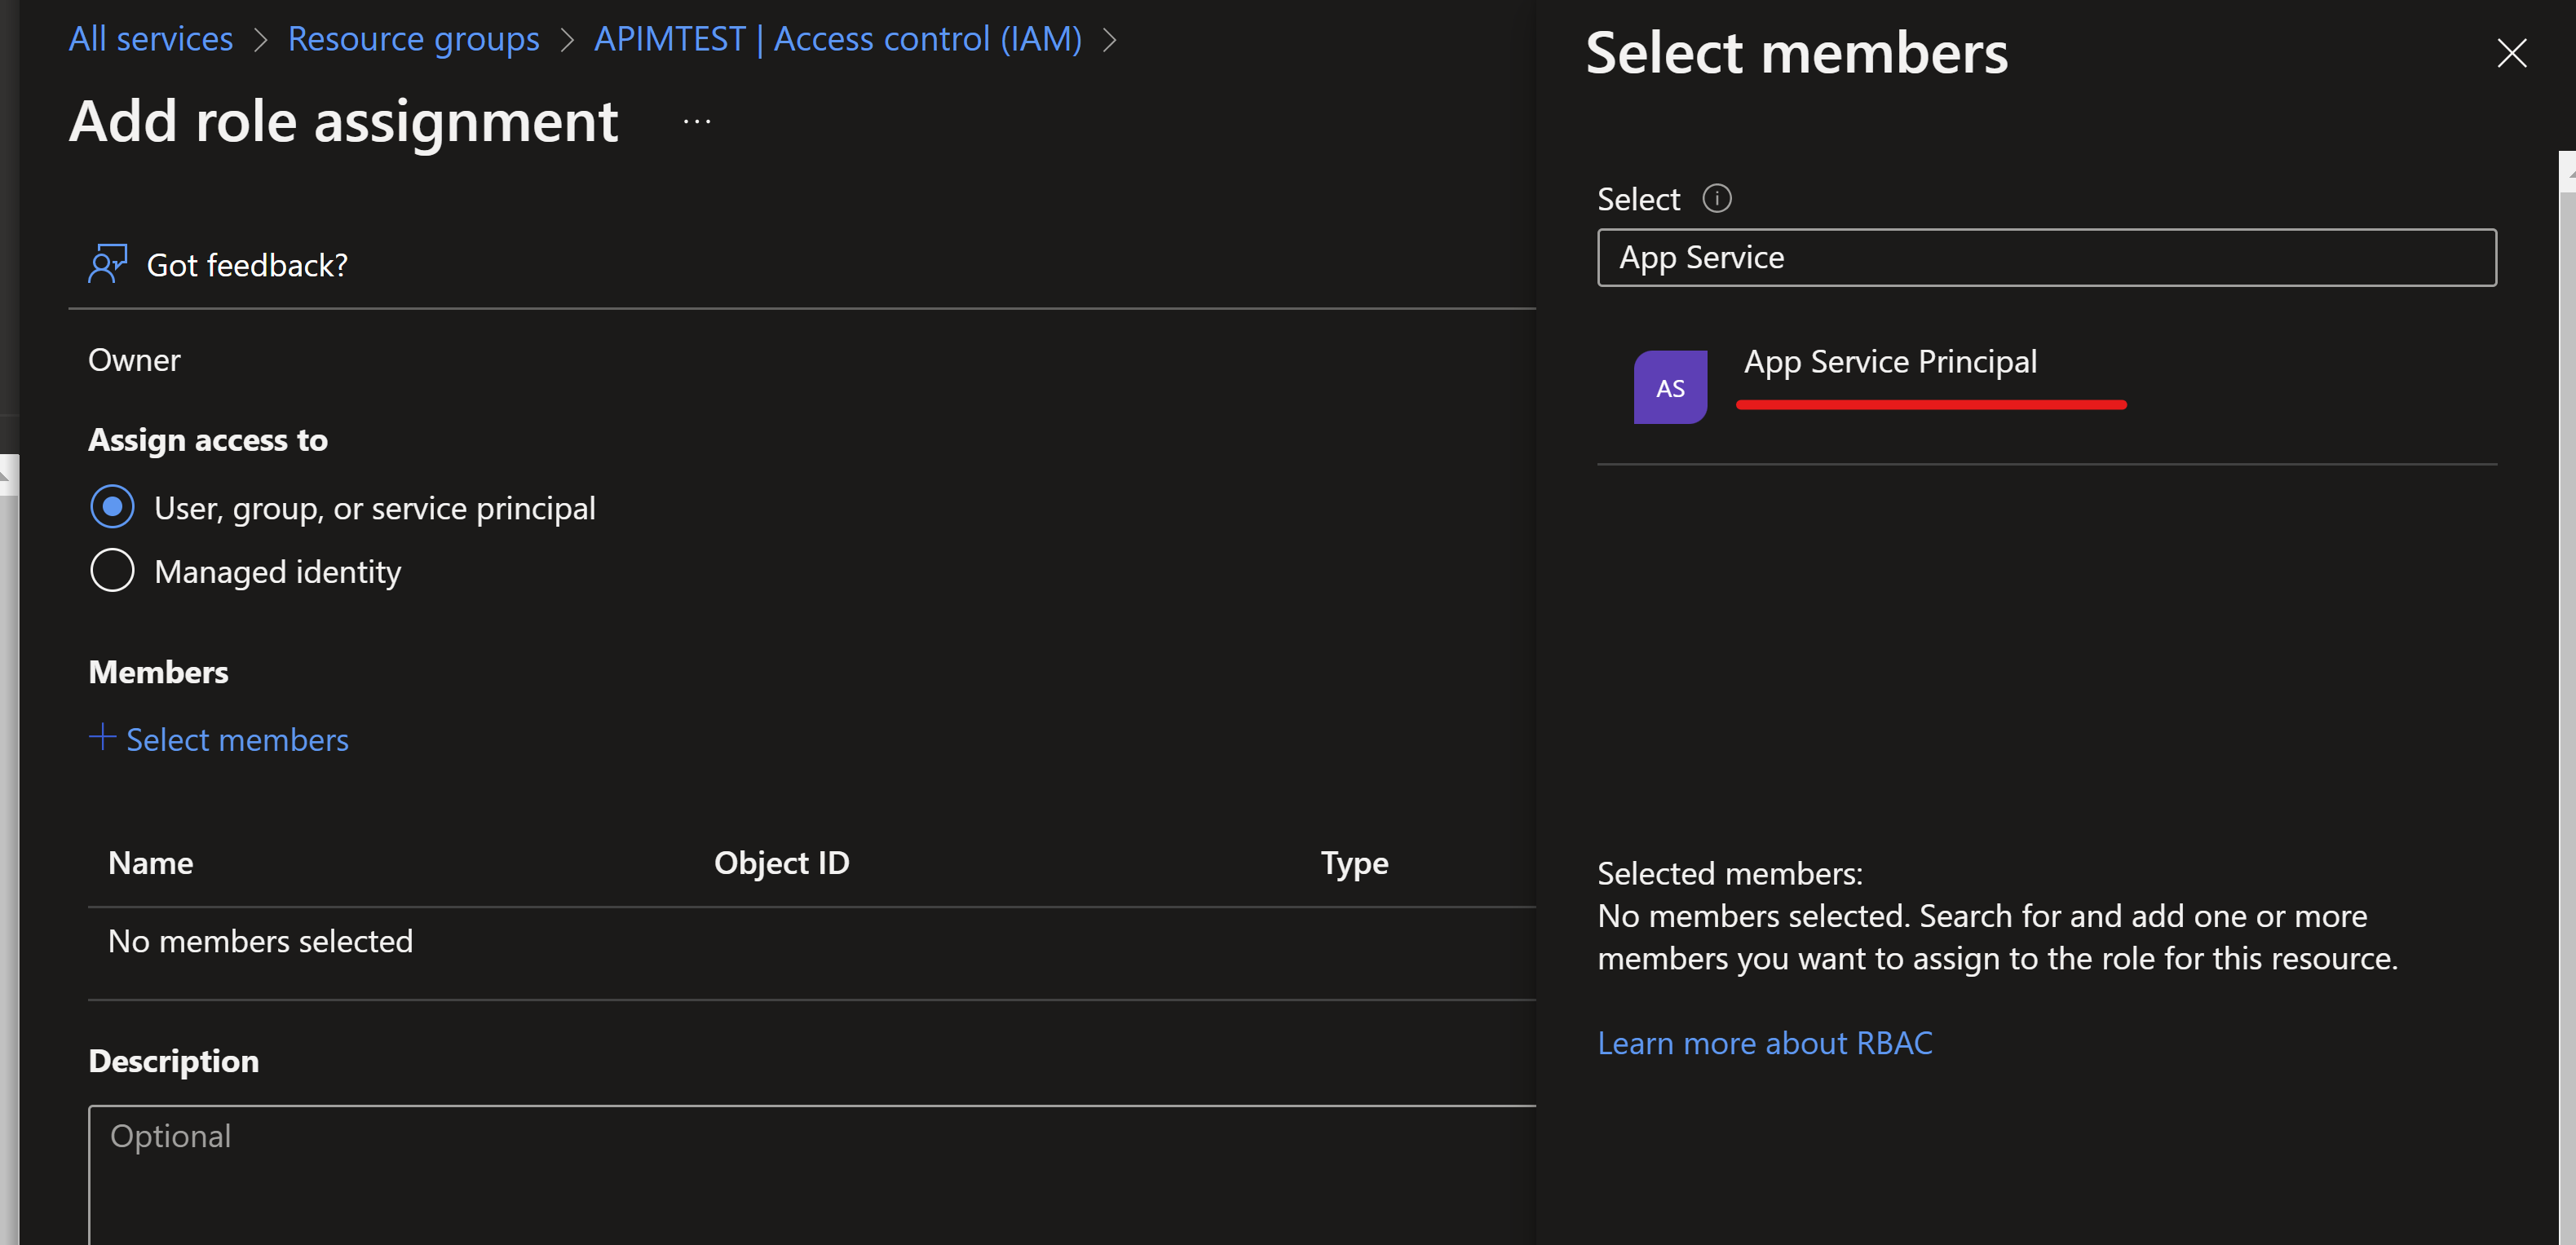The image size is (2576, 1245).
Task: Select User, group, or service principal radio
Action: (112, 507)
